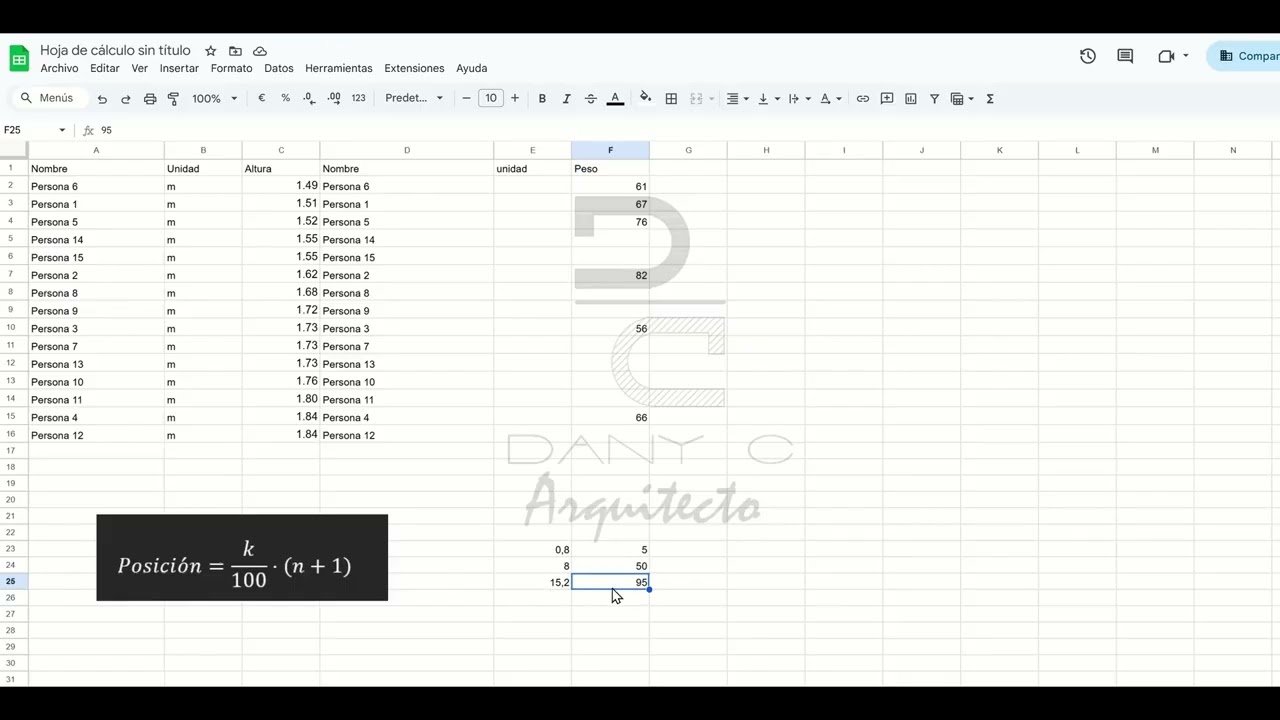Open the Formato menu
The image size is (1280, 720).
point(231,68)
